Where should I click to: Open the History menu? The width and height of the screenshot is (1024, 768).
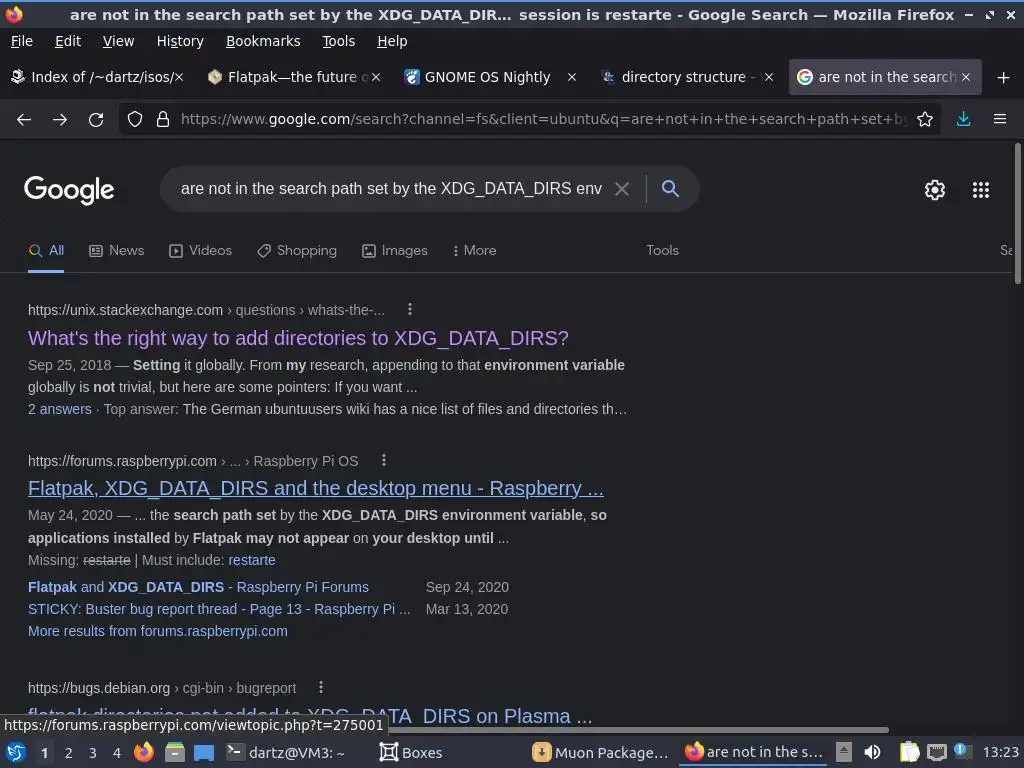(x=180, y=41)
